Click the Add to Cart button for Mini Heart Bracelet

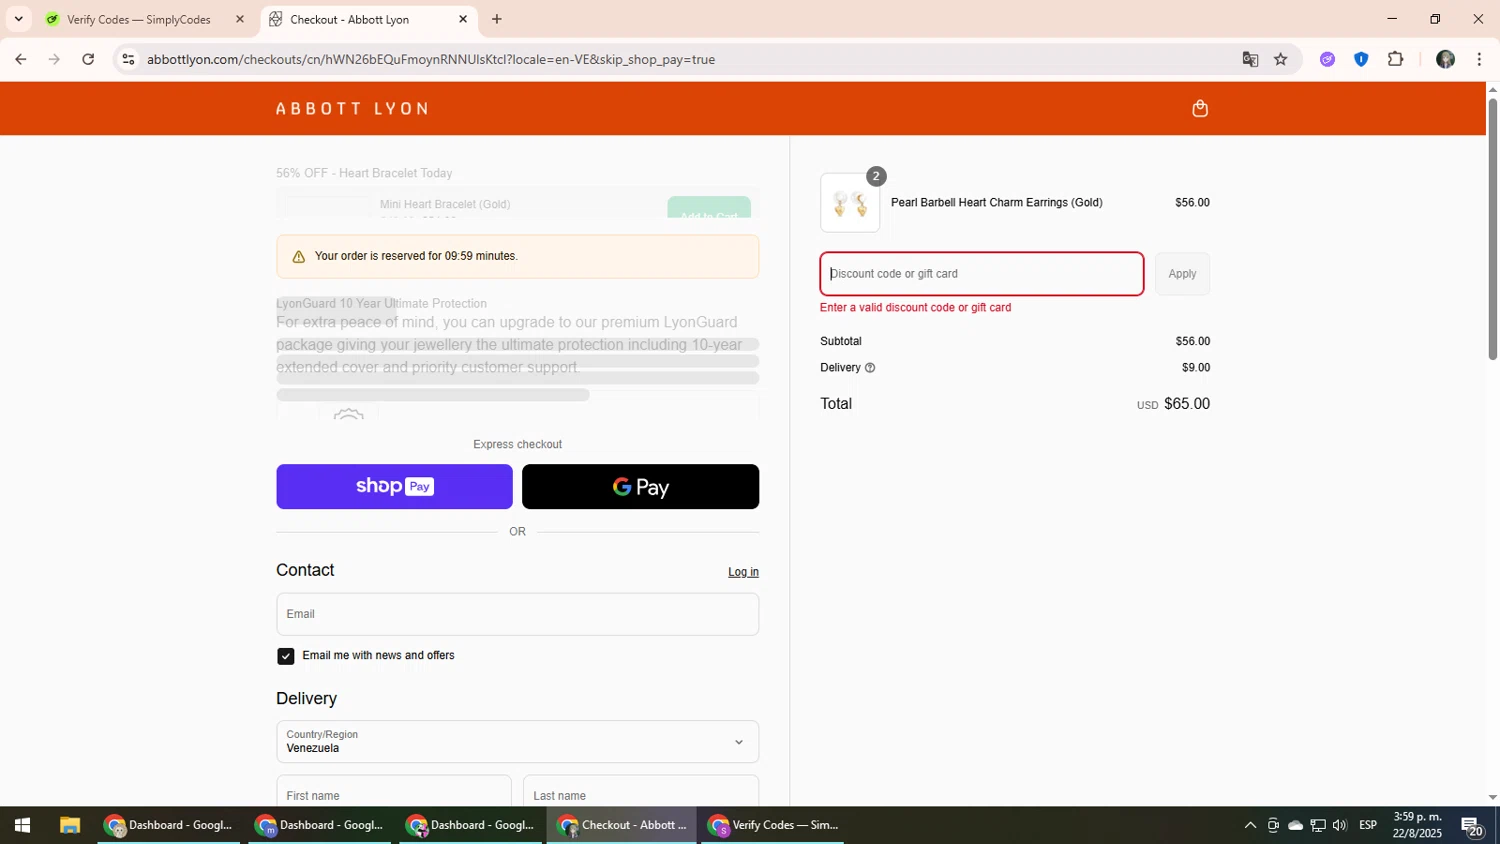(x=709, y=209)
